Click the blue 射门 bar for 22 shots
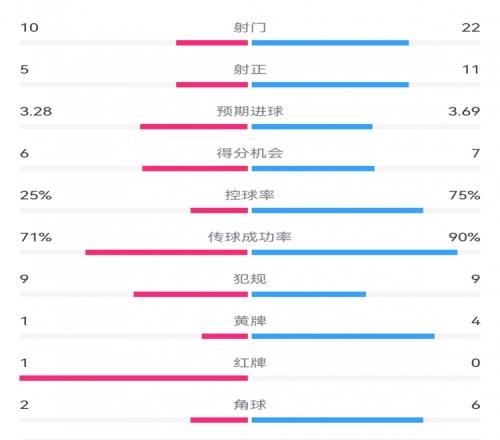Image resolution: width=500 pixels, height=440 pixels. point(330,43)
